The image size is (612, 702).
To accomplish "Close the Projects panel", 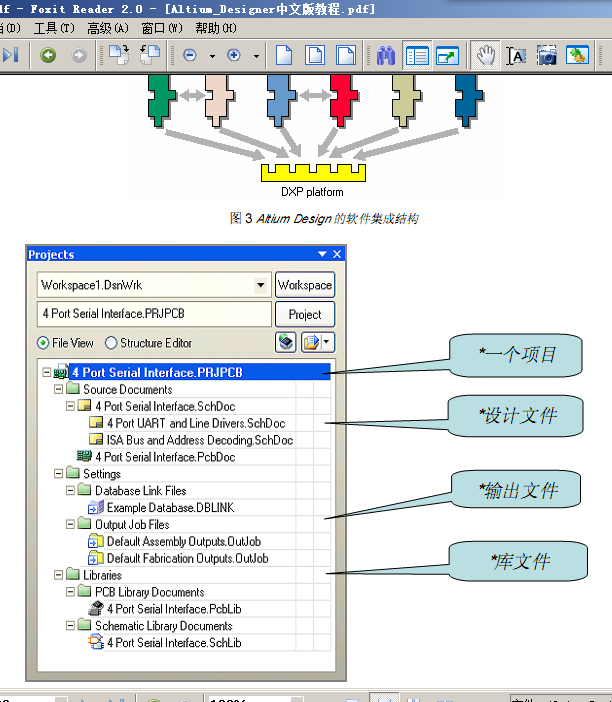I will [x=337, y=254].
